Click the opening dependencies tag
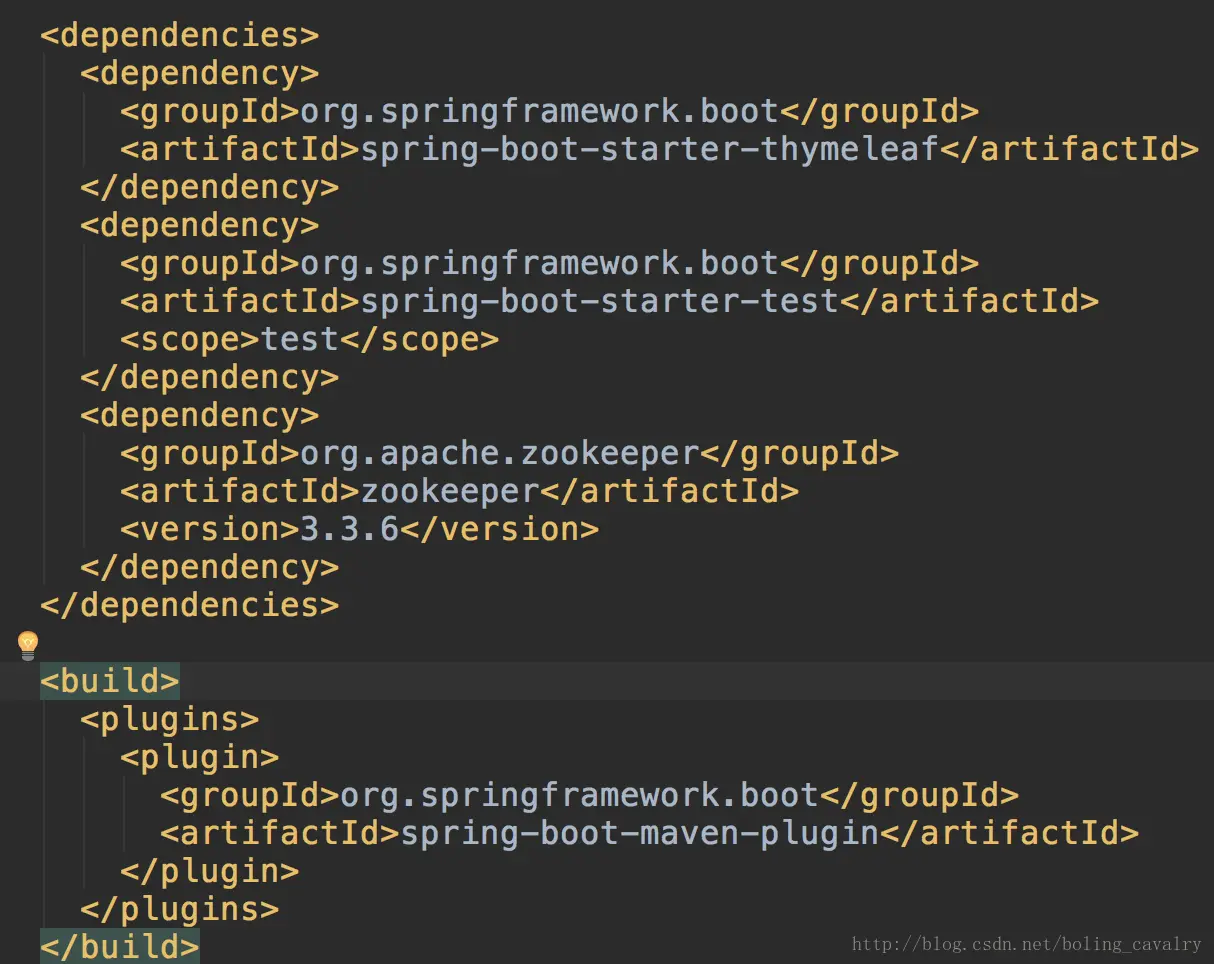 point(180,35)
